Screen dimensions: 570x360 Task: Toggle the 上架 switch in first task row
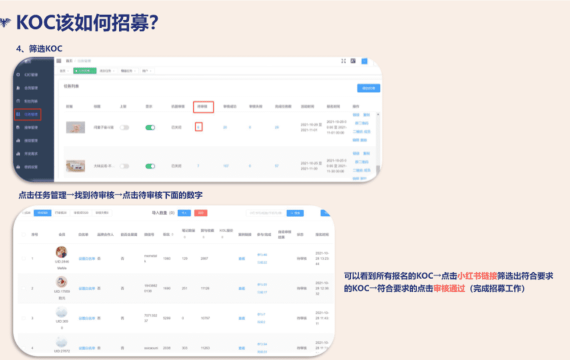point(124,127)
